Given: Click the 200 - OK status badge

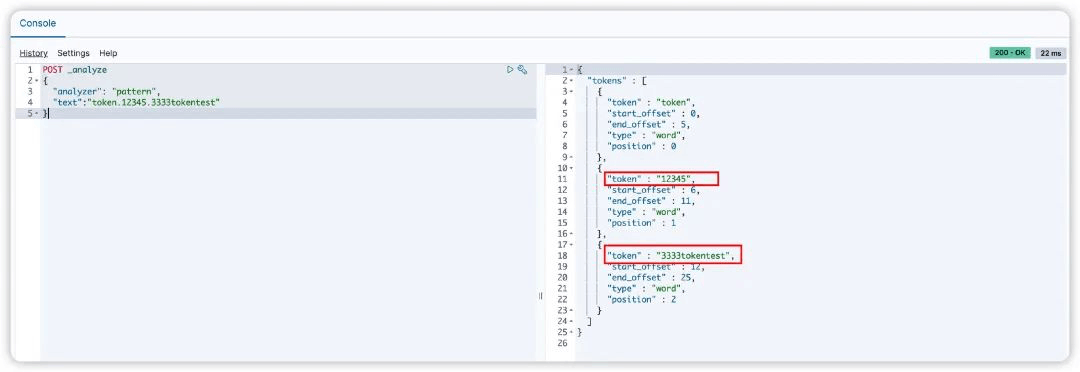Looking at the screenshot, I should pyautogui.click(x=1010, y=53).
